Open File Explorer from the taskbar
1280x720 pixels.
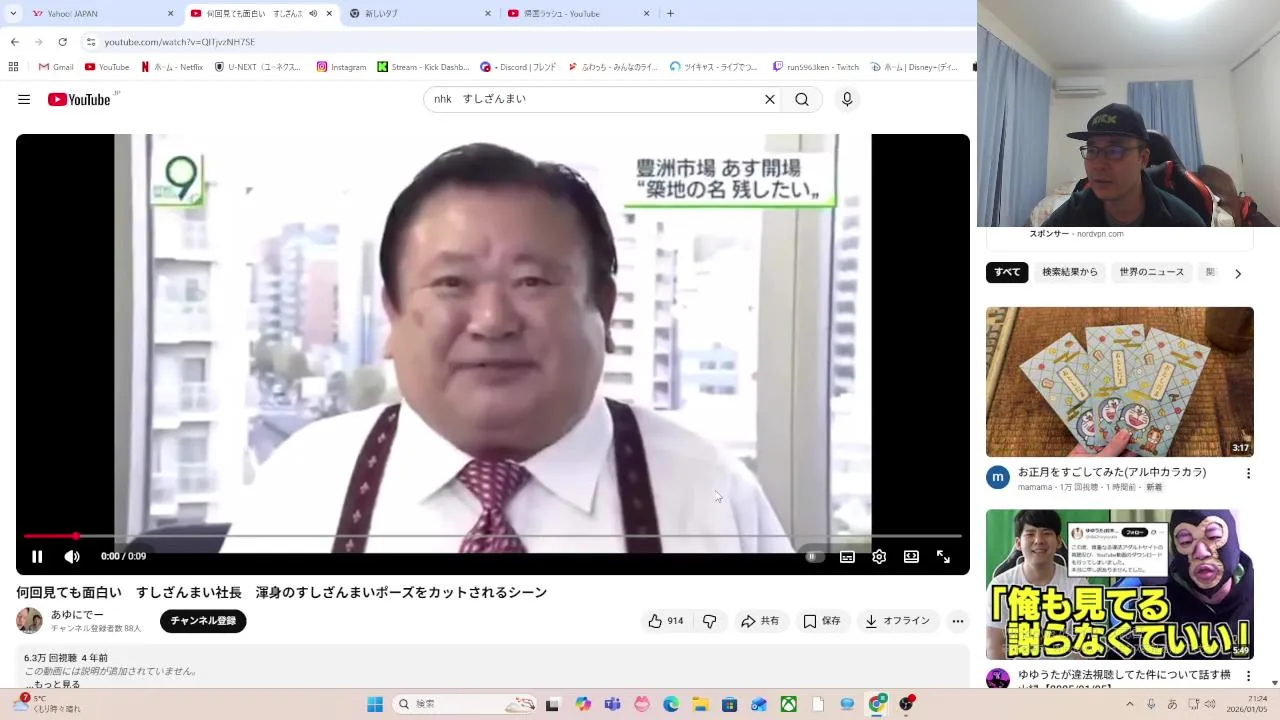click(x=700, y=704)
